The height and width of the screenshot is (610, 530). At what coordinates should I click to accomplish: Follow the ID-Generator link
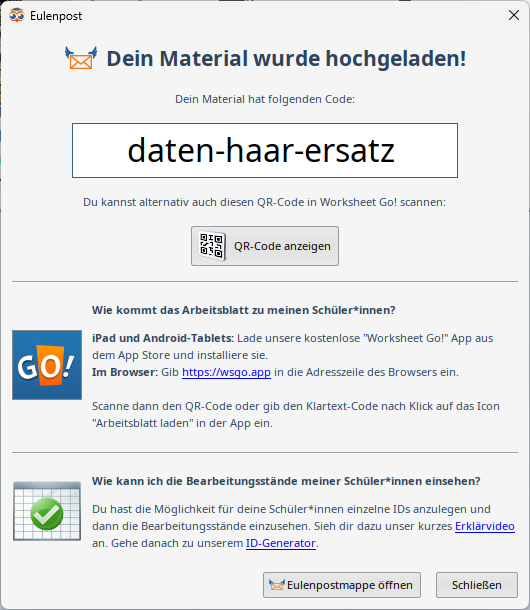281,543
